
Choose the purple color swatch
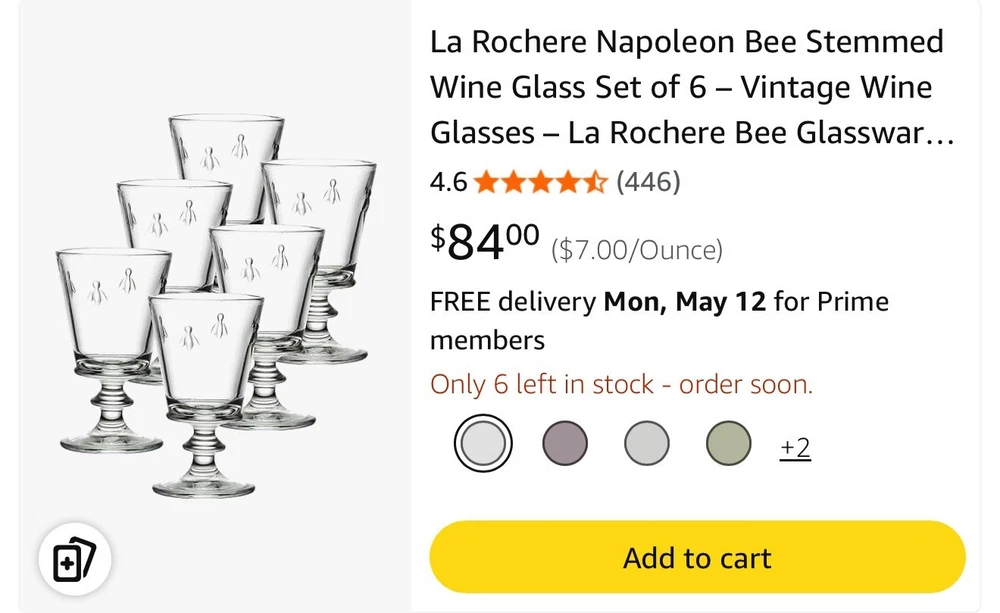click(x=565, y=443)
